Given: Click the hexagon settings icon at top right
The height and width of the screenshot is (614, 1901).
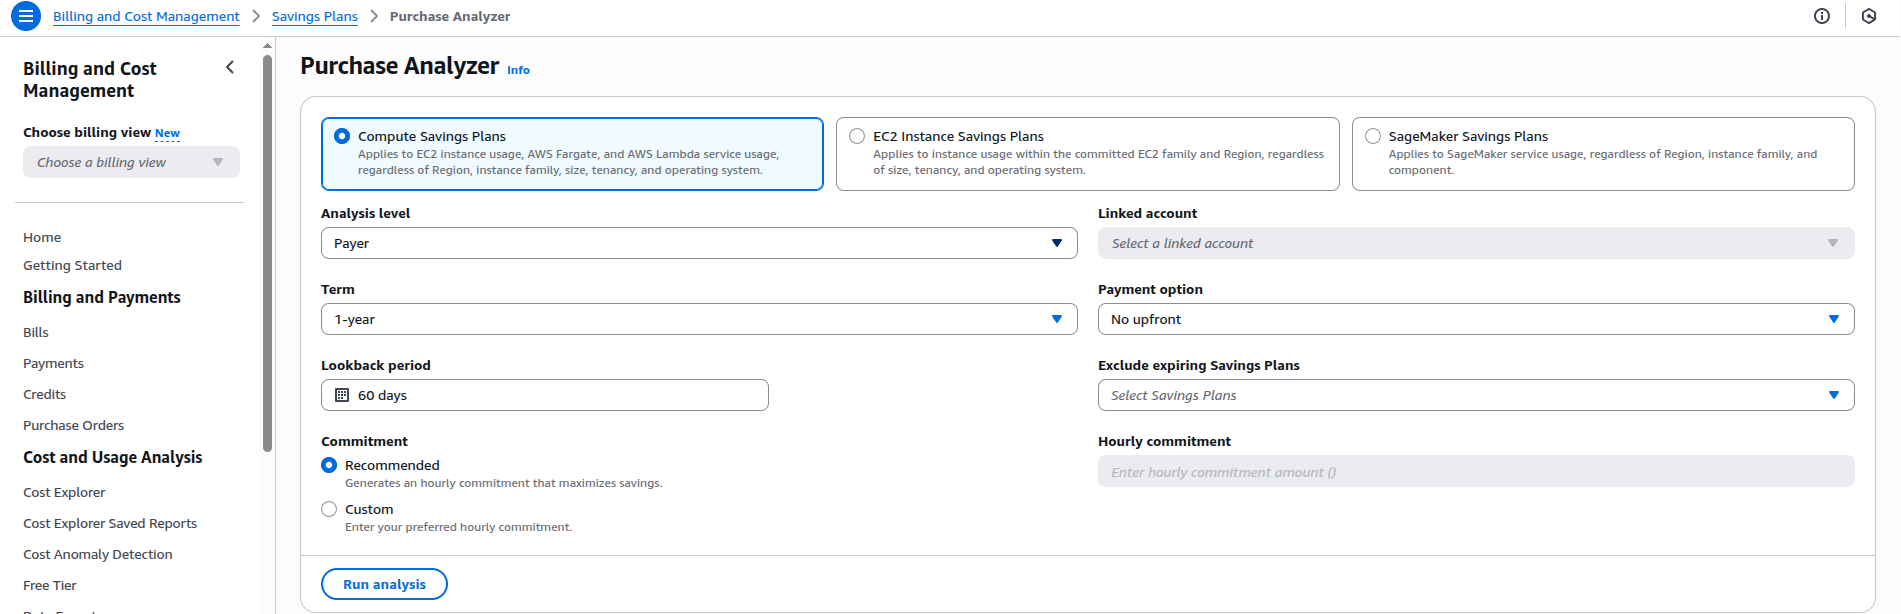Looking at the screenshot, I should pyautogui.click(x=1868, y=16).
